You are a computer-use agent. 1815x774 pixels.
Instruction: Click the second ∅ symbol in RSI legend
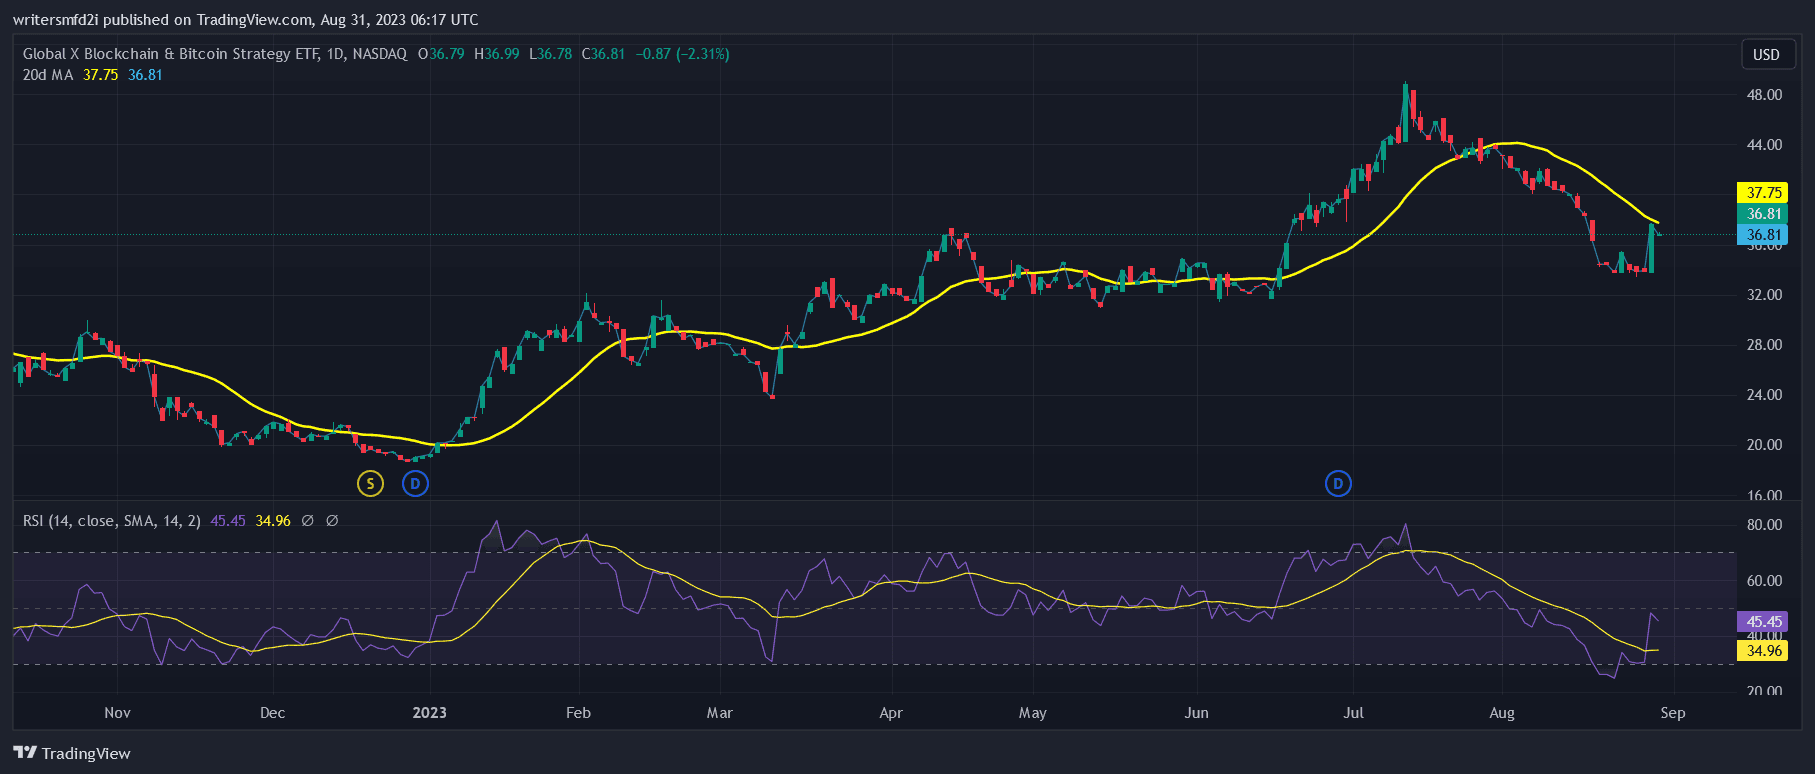point(332,521)
